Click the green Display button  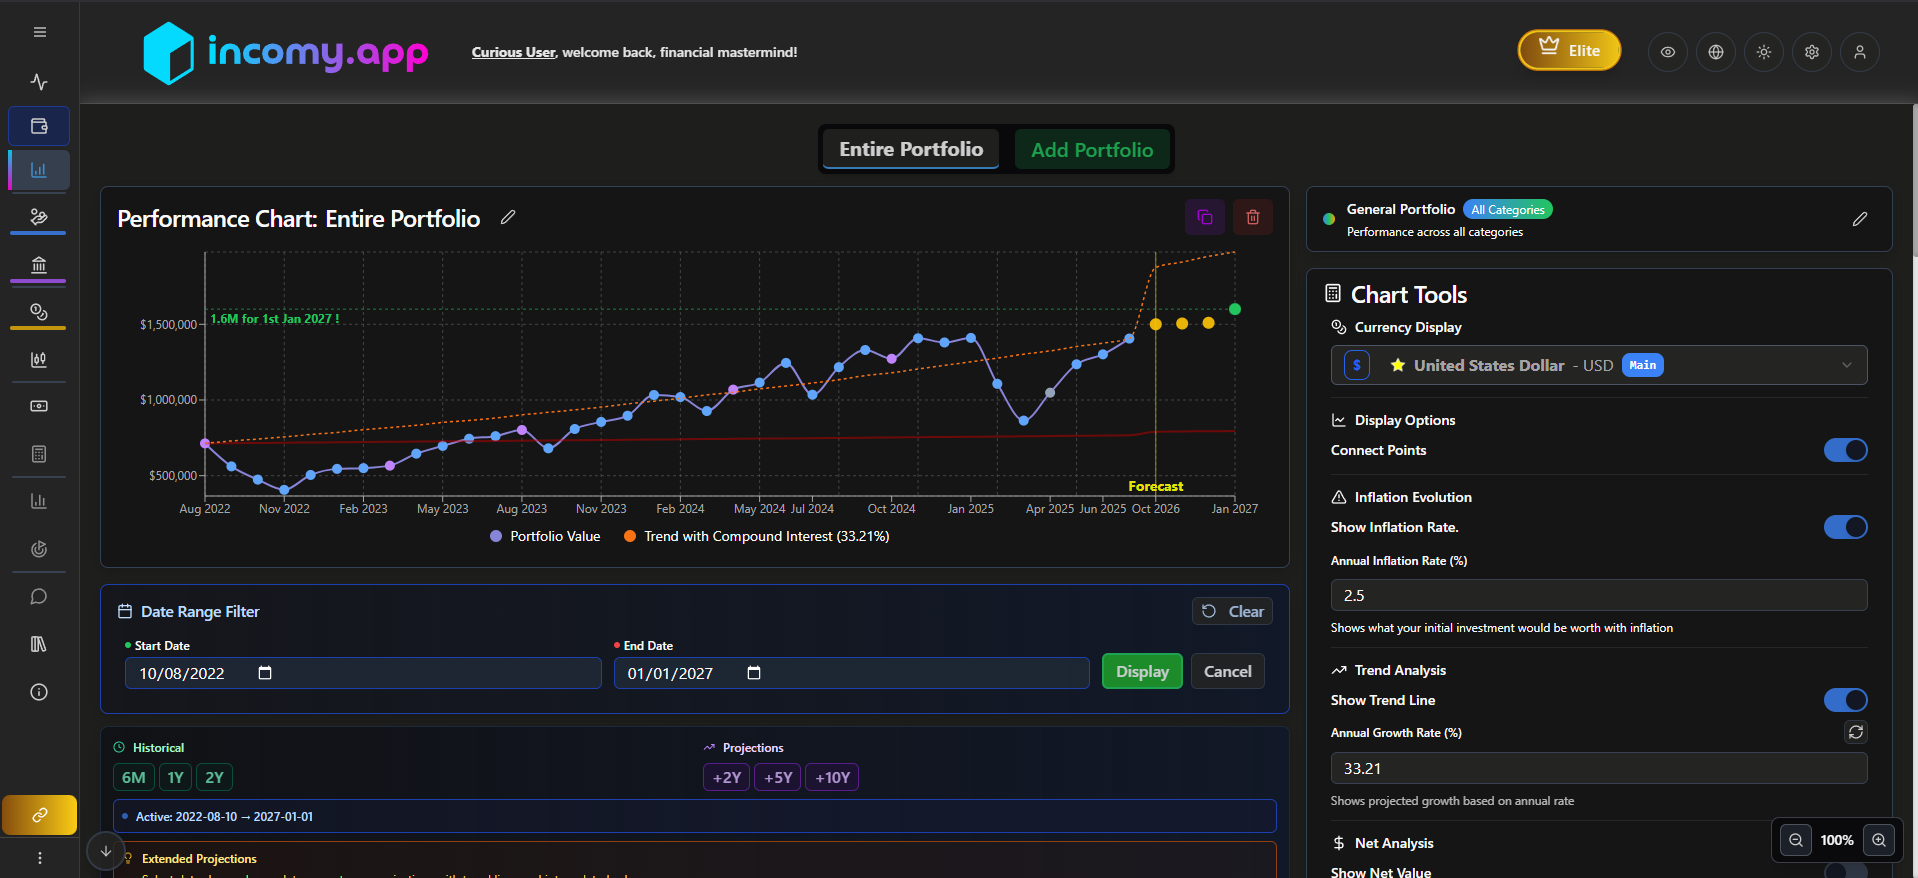[1142, 671]
